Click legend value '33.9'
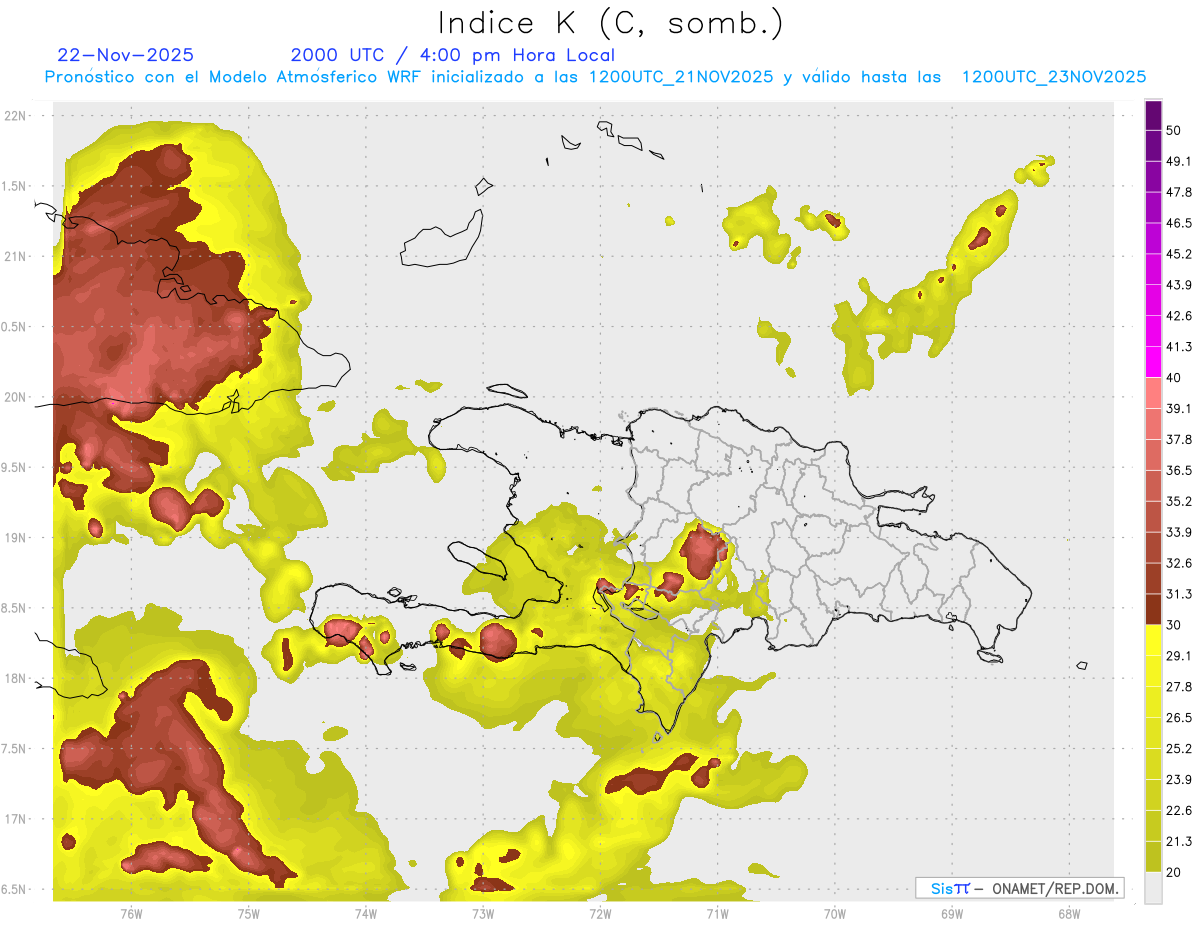The width and height of the screenshot is (1200, 927). (1179, 532)
